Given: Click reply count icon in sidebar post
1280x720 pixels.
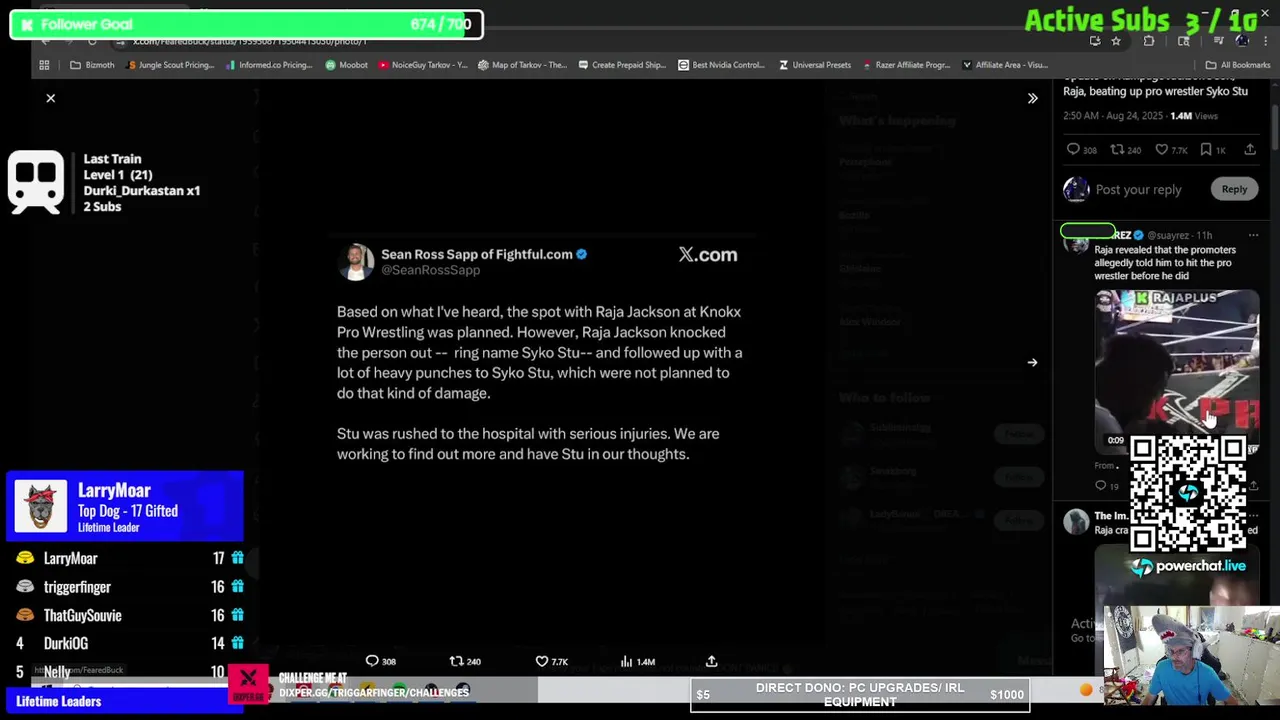Looking at the screenshot, I should tap(1073, 150).
